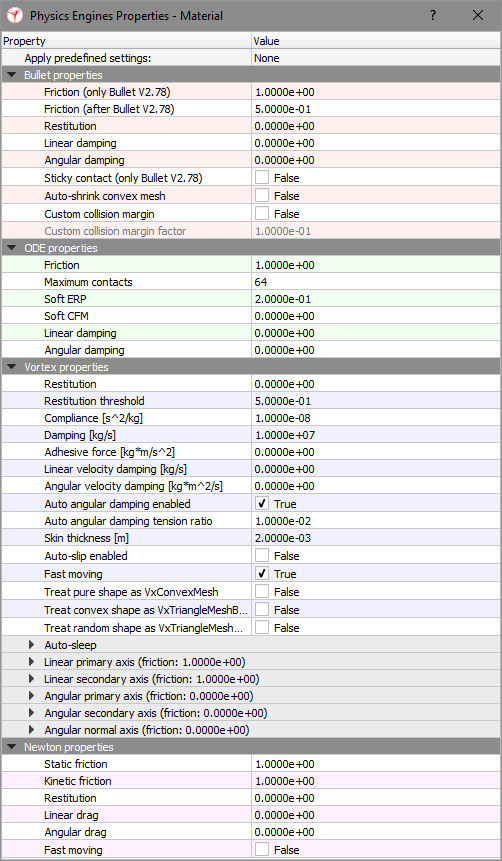
Task: Select the Skin thickness value field
Action: click(x=376, y=538)
